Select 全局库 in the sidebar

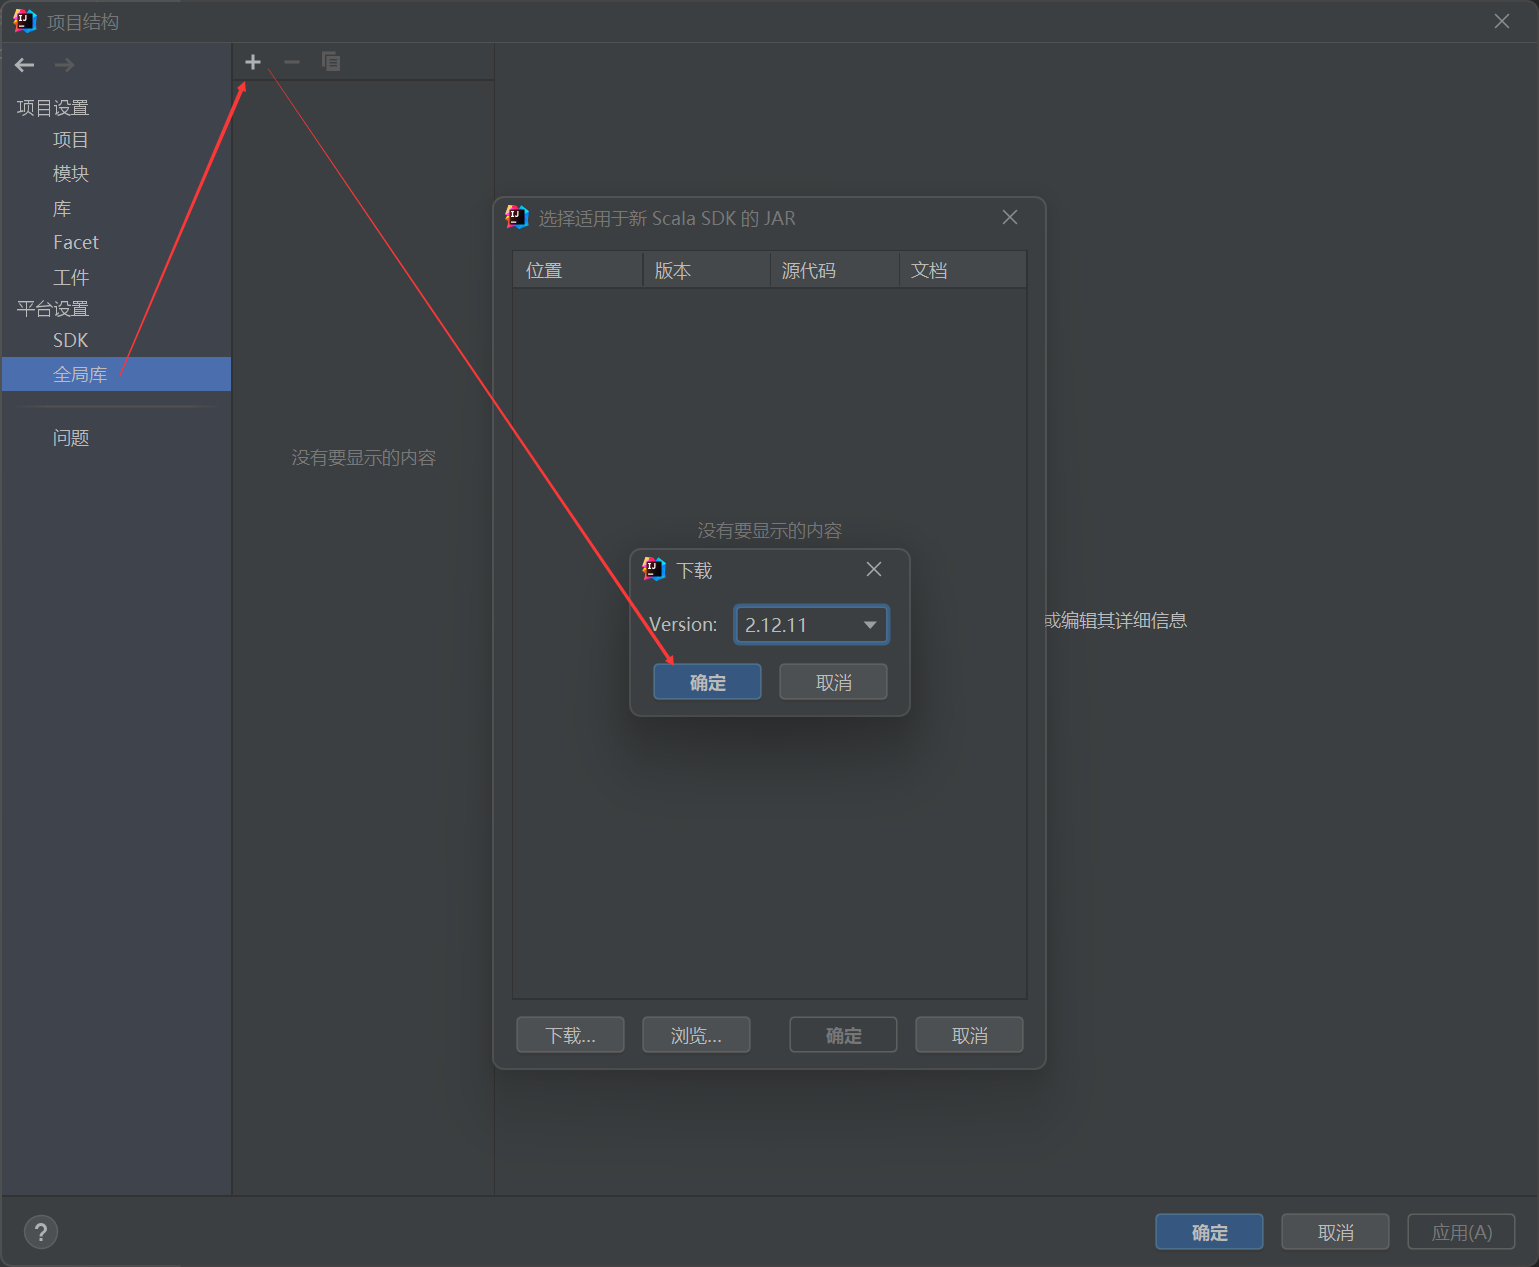[116, 374]
